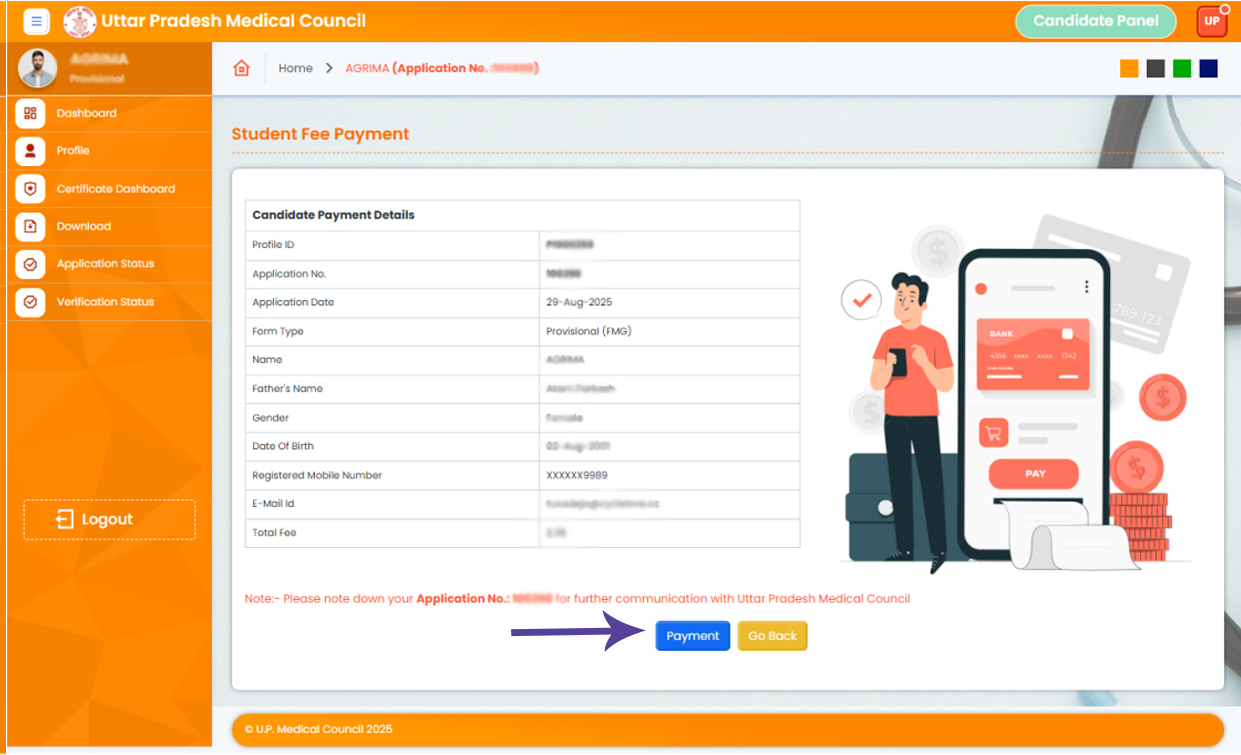Click the Application Status check icon
The height and width of the screenshot is (755, 1241).
[30, 264]
